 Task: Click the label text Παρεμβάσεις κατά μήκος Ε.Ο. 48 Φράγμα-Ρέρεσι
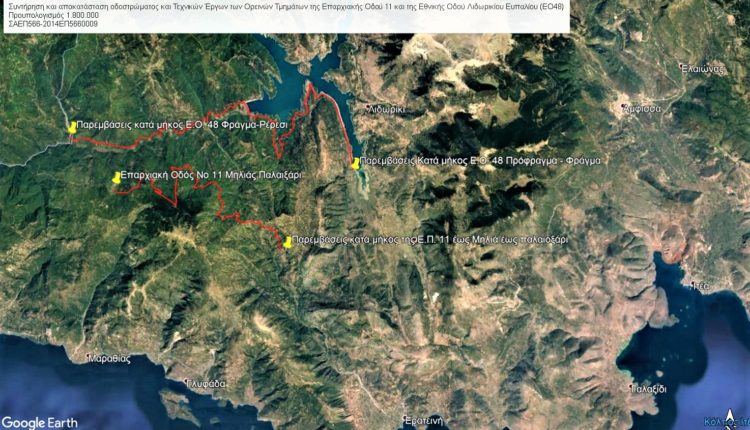182,125
